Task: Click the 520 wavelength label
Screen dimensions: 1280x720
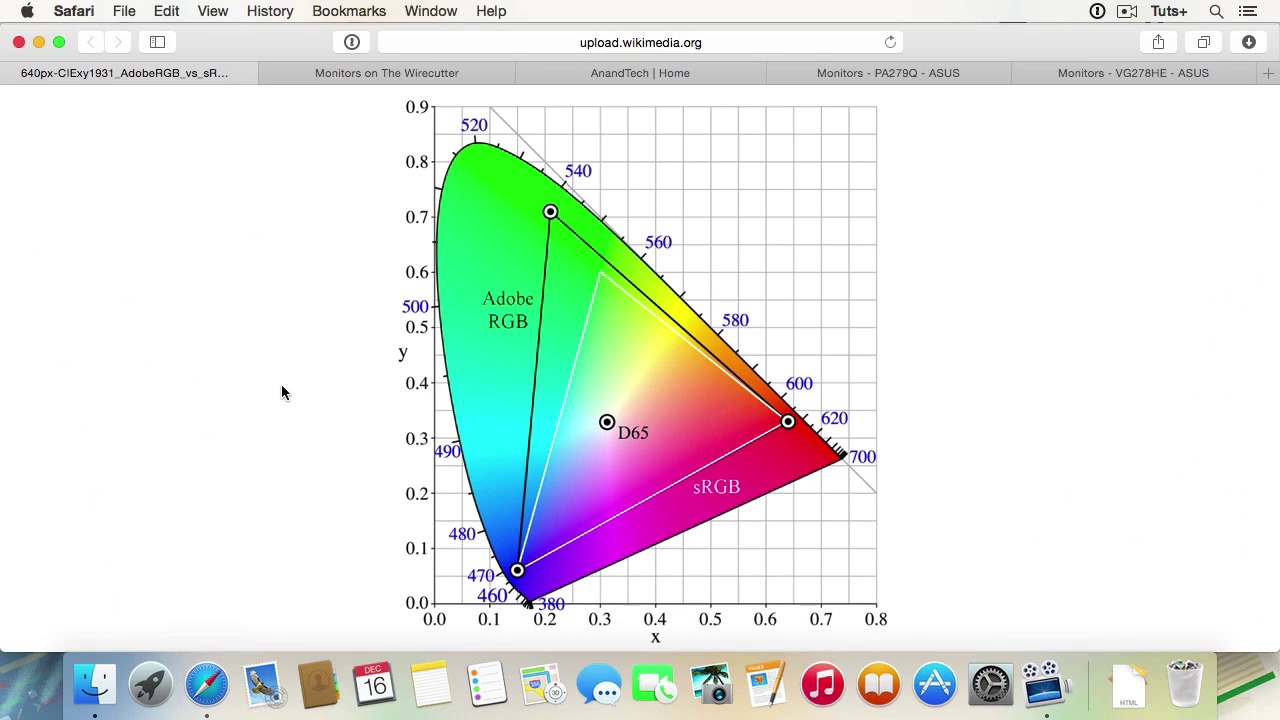Action: point(474,125)
